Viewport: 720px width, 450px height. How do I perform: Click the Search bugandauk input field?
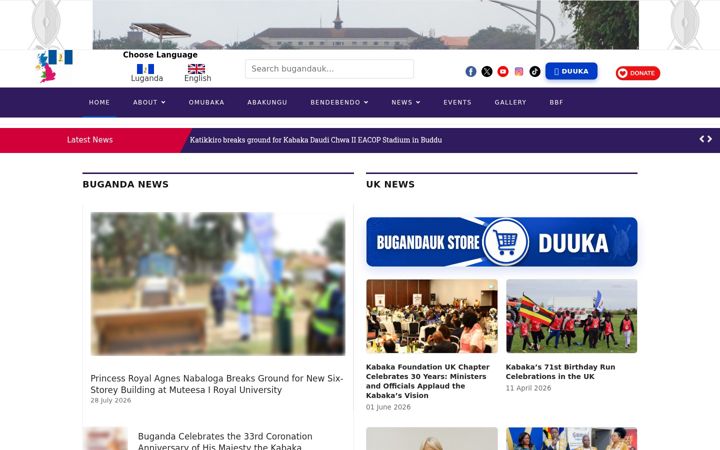[329, 69]
